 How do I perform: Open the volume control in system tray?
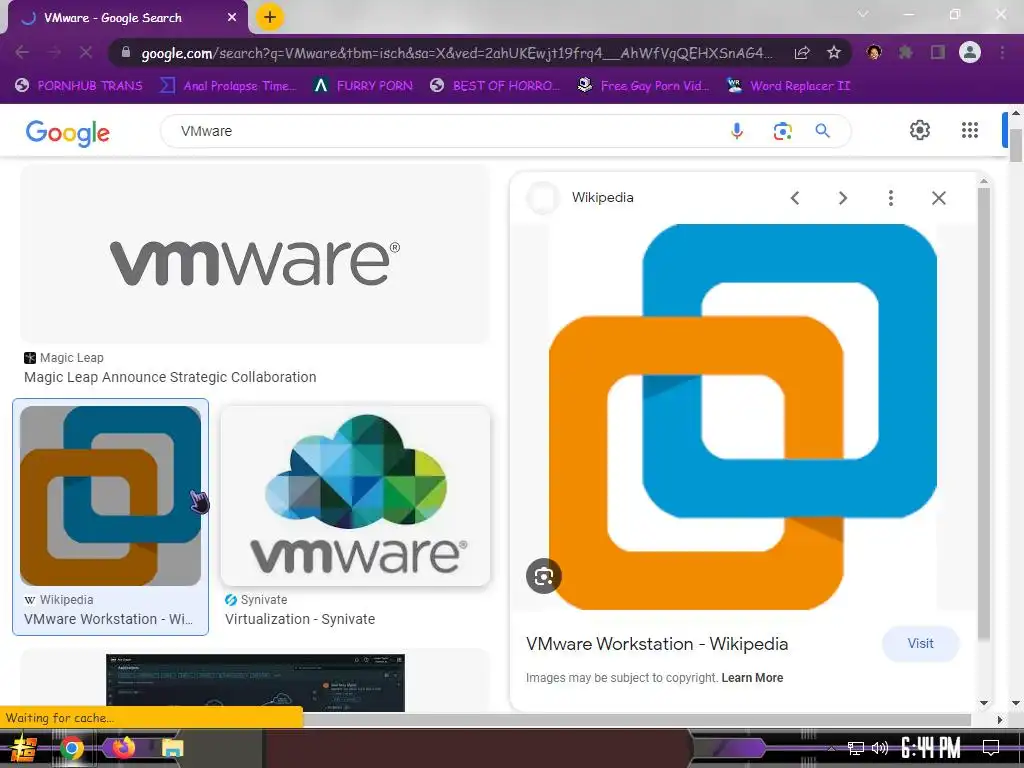[880, 748]
